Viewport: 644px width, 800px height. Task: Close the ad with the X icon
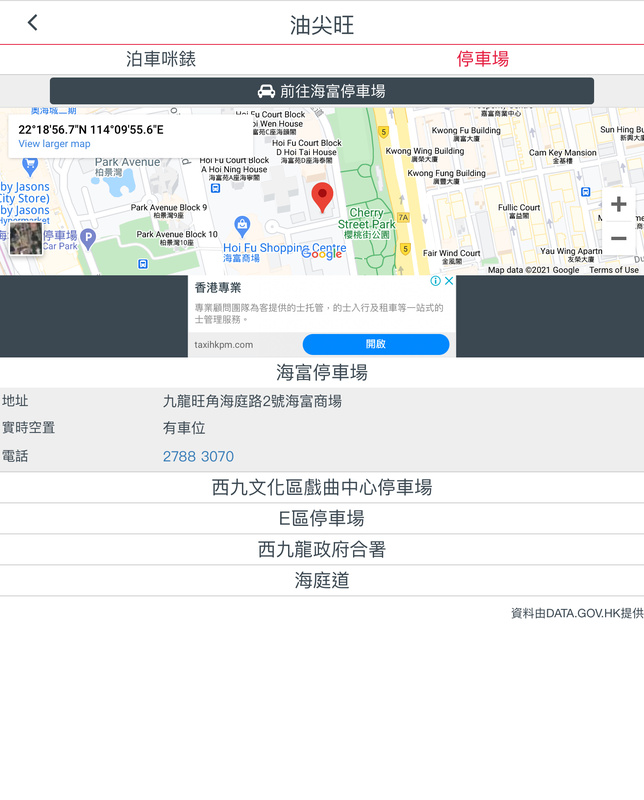[x=449, y=281]
